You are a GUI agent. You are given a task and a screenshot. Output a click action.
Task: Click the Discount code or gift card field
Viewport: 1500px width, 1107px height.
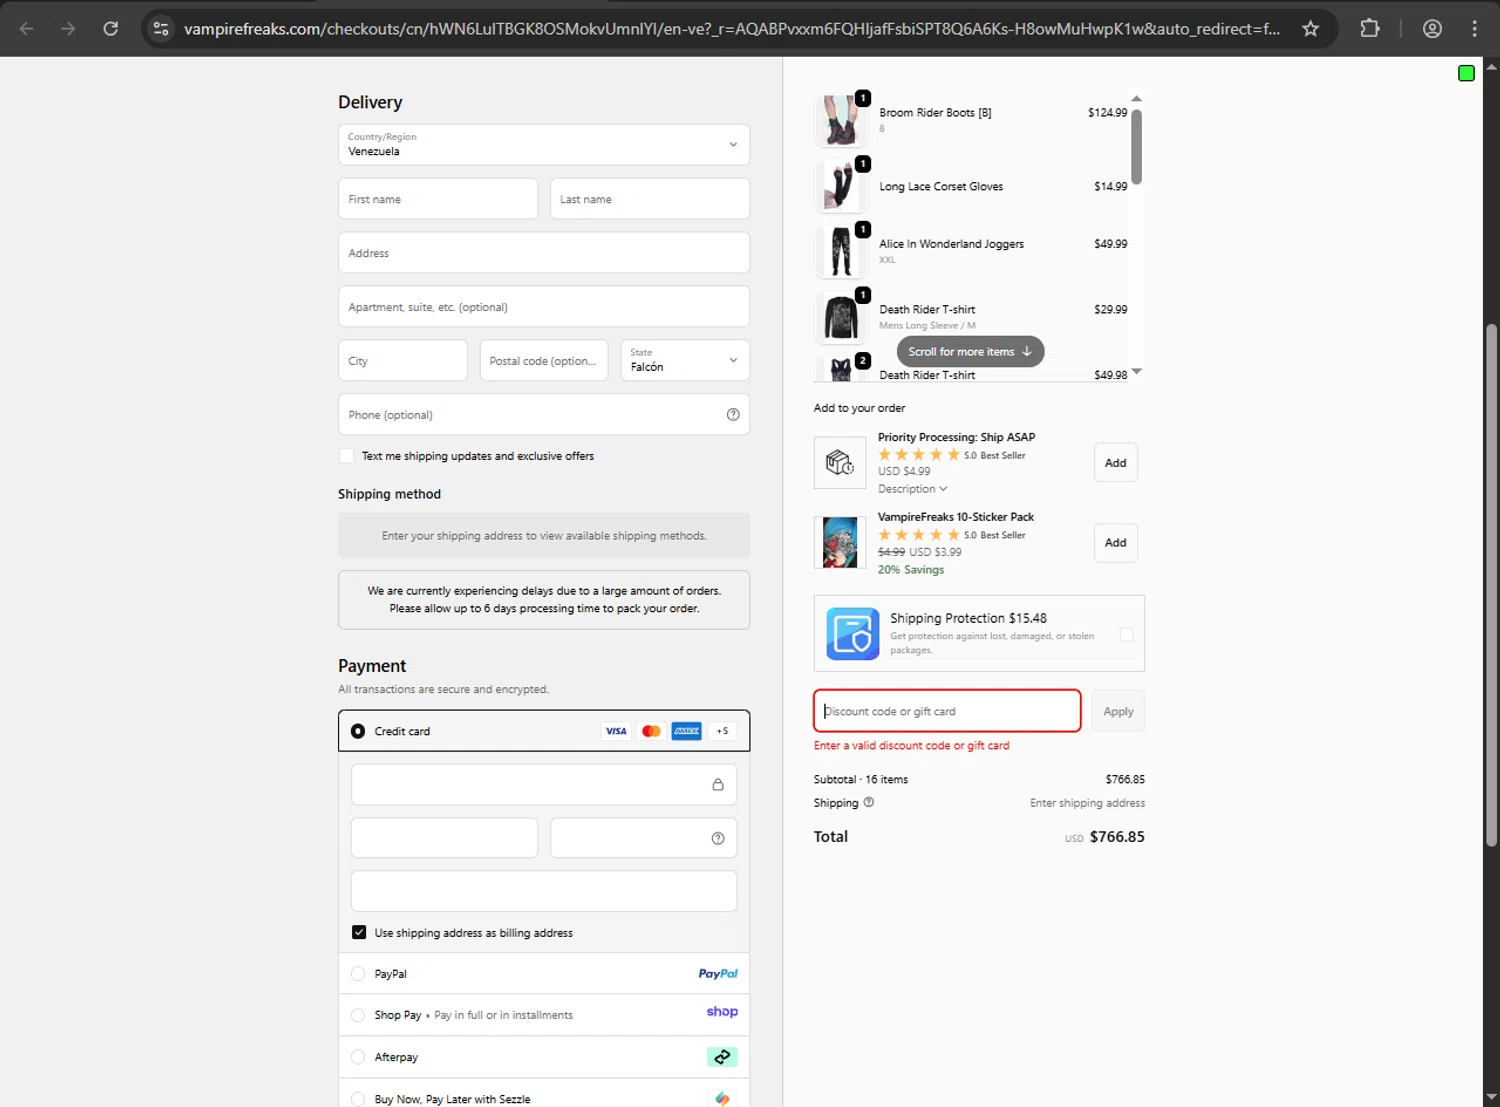click(947, 711)
